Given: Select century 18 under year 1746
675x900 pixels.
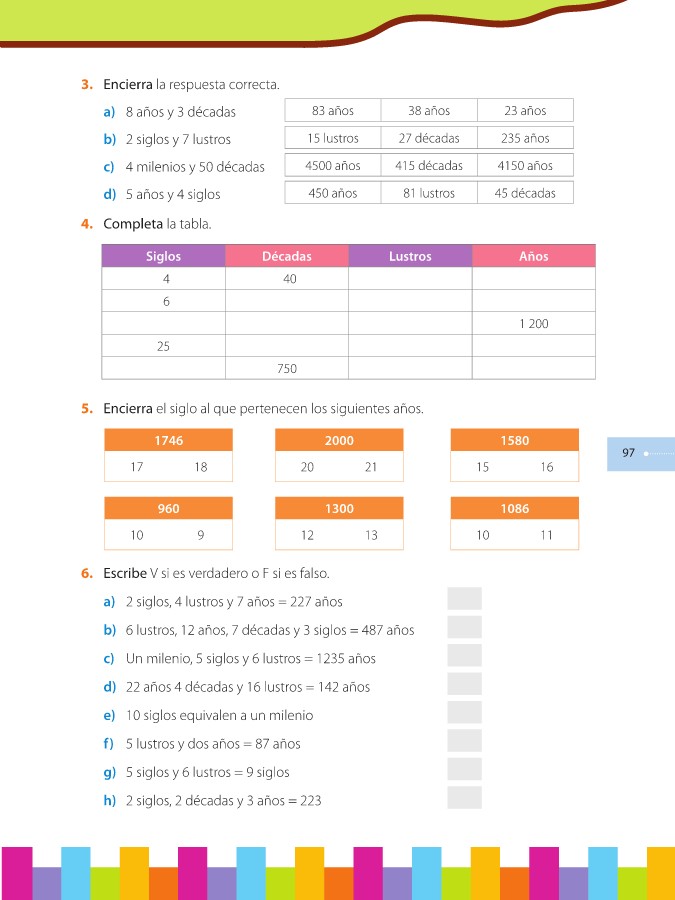Looking at the screenshot, I should [x=201, y=467].
